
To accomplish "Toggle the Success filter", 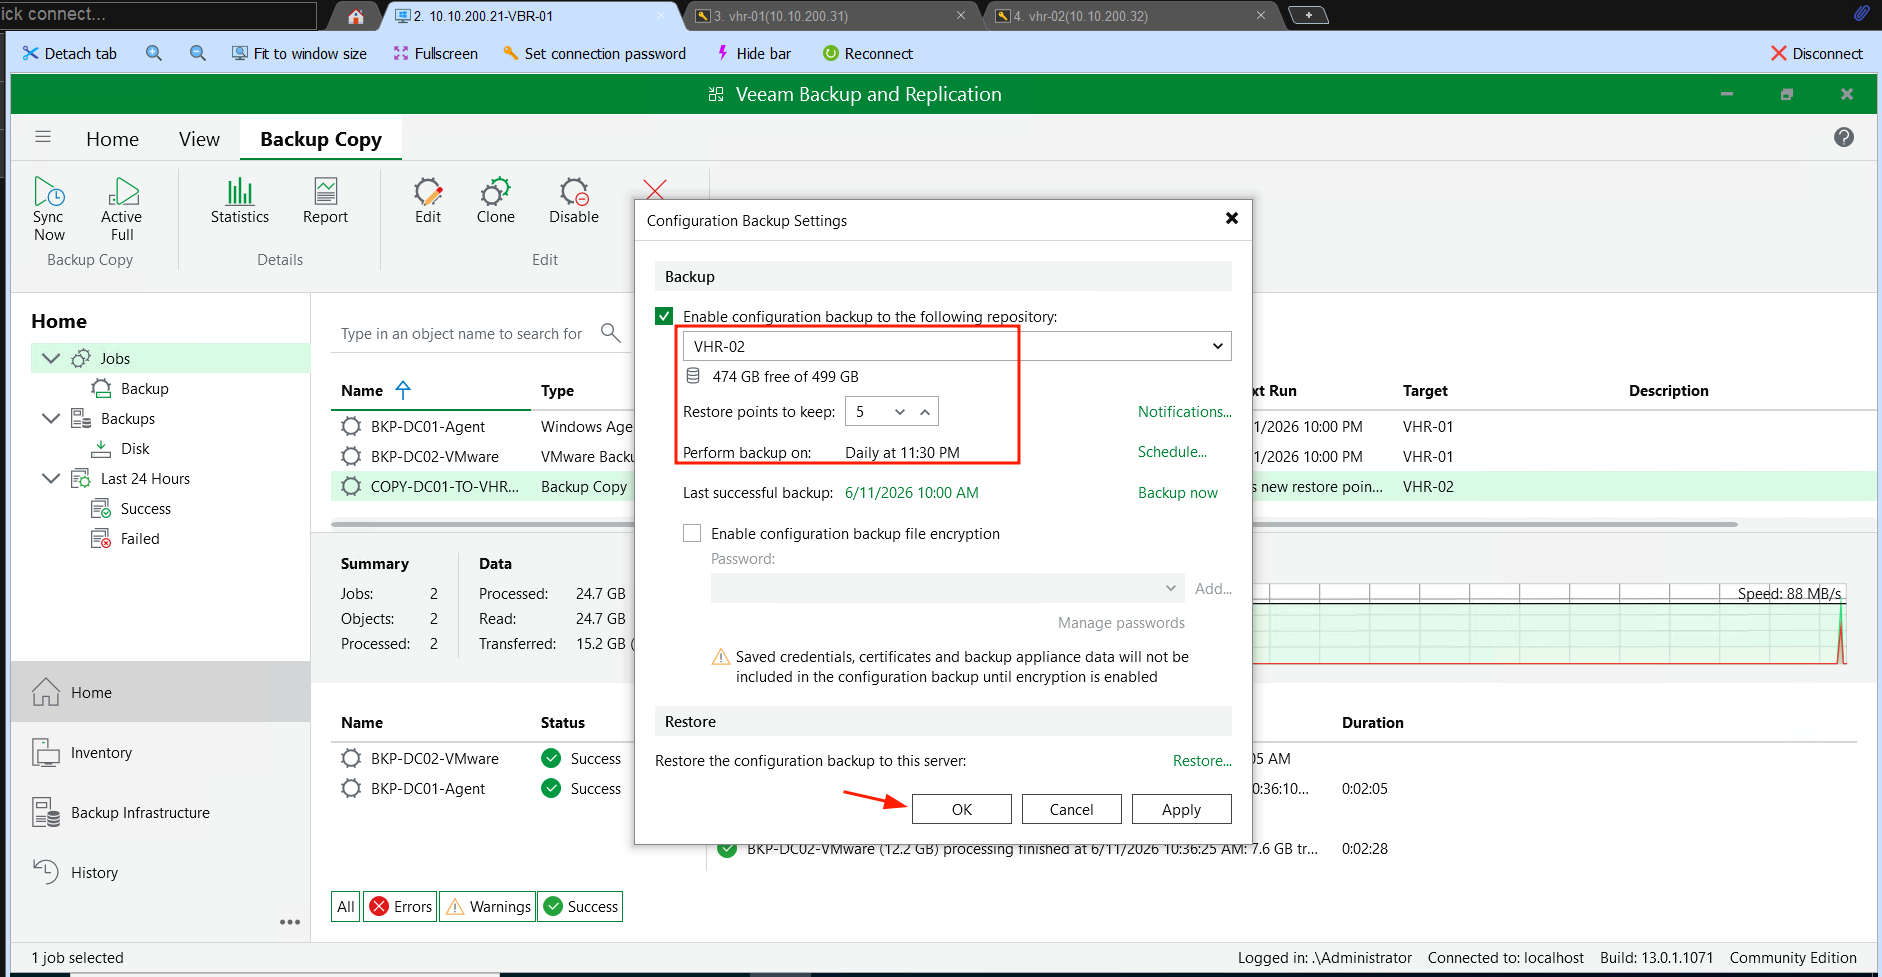I will (x=580, y=906).
